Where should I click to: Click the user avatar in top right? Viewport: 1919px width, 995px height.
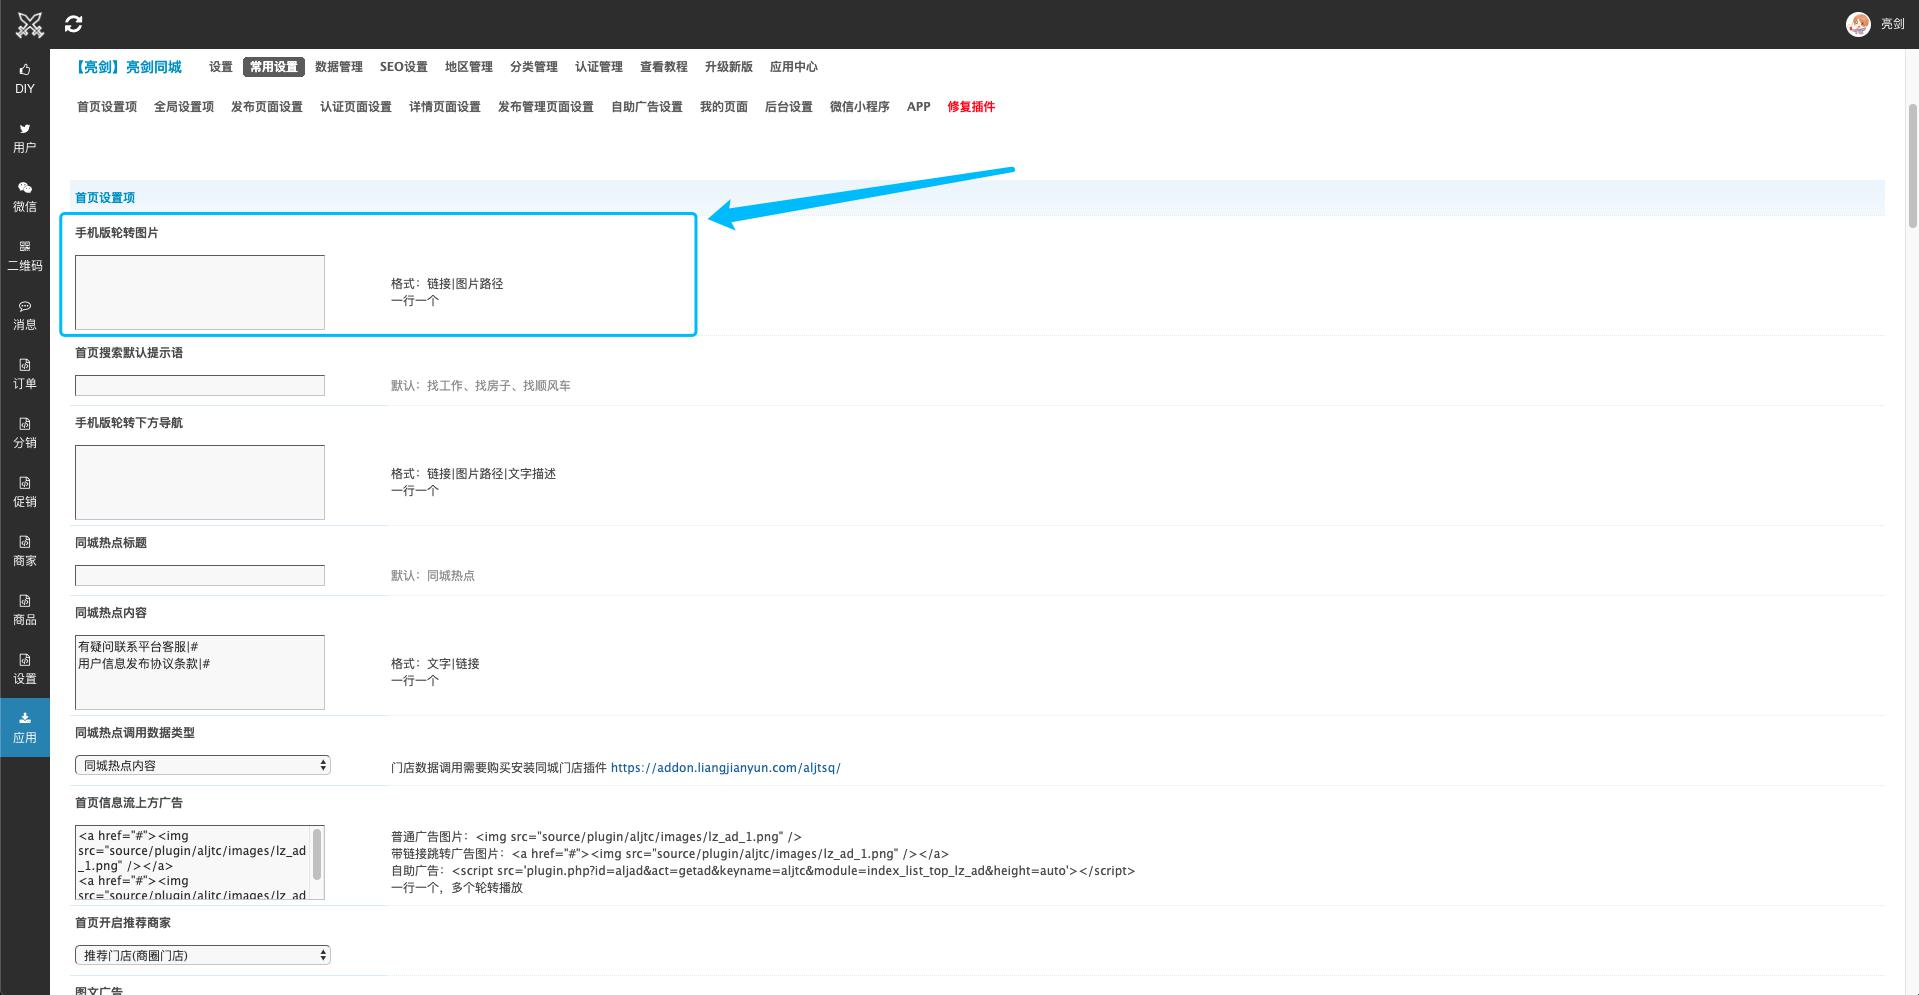click(1858, 24)
